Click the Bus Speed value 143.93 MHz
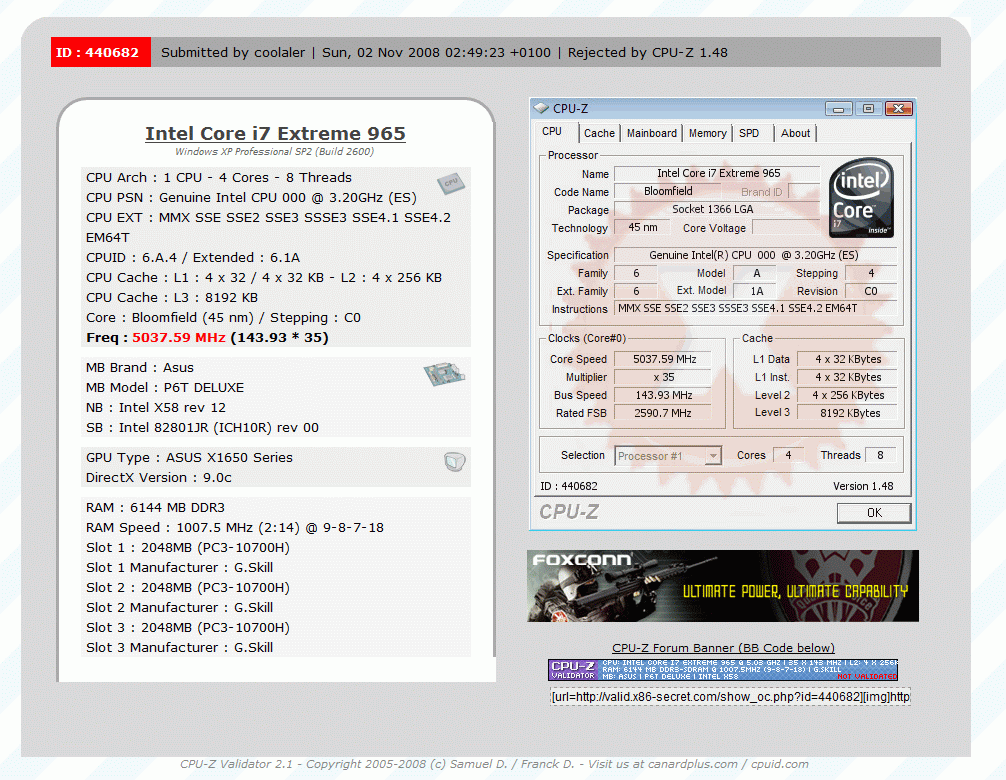The height and width of the screenshot is (780, 1006). (663, 395)
